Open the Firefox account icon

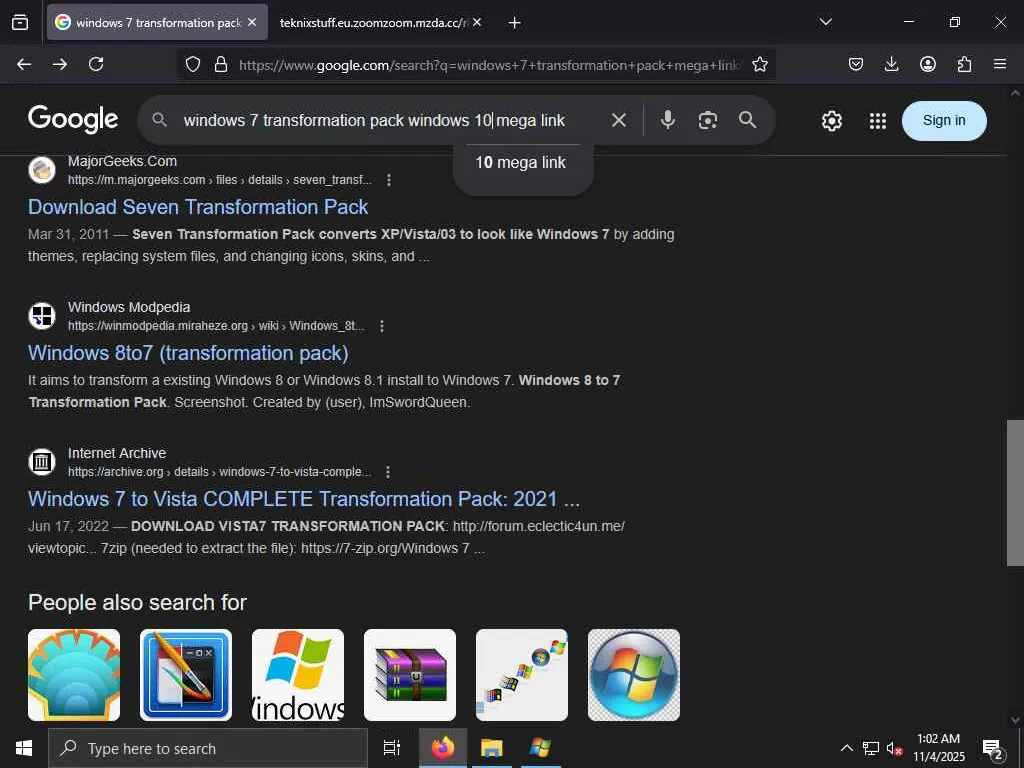click(928, 64)
